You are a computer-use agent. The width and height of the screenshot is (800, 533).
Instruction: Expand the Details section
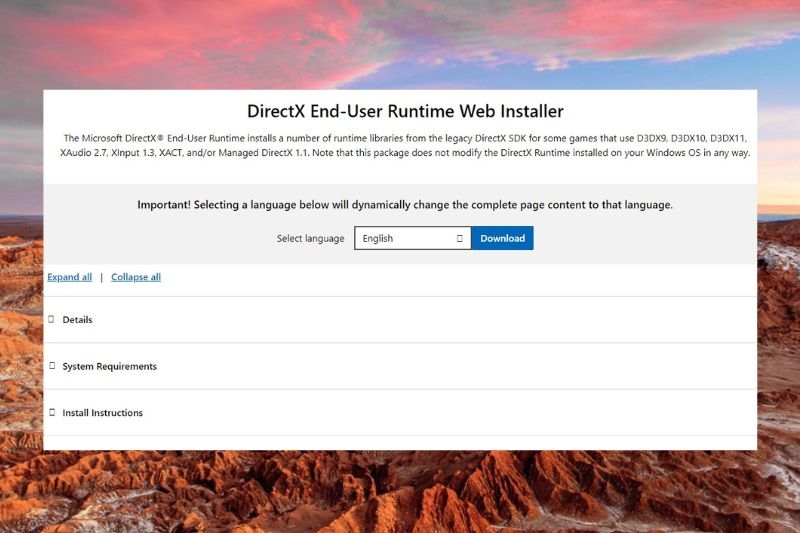tap(400, 320)
